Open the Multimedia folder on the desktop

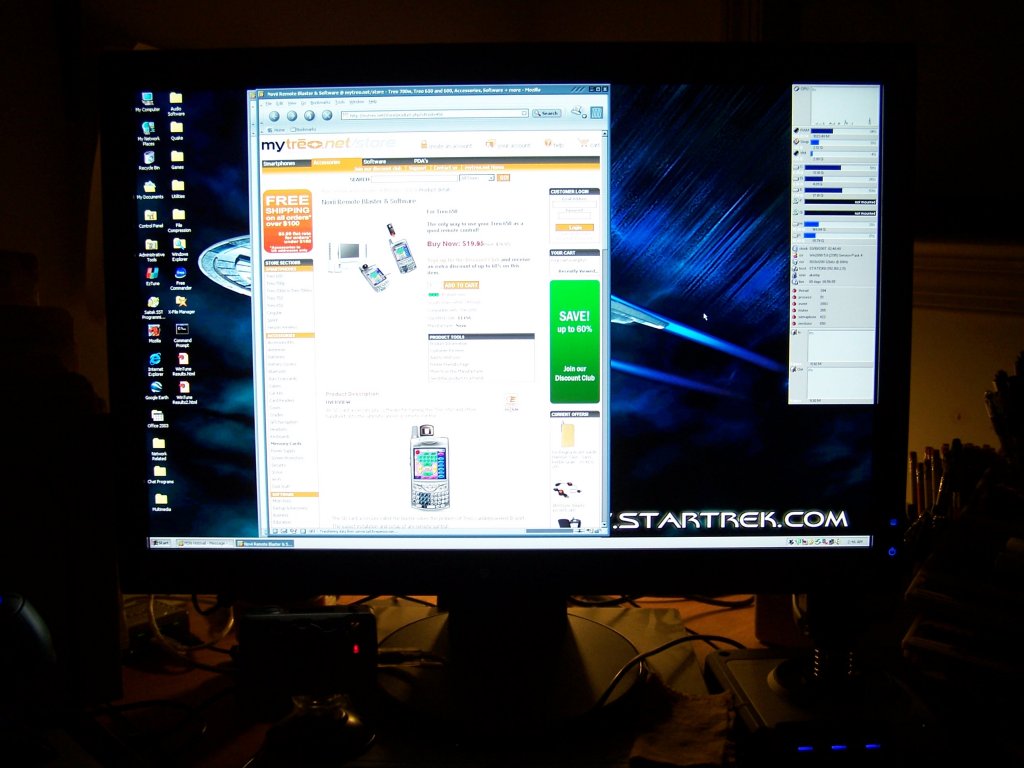pos(161,502)
